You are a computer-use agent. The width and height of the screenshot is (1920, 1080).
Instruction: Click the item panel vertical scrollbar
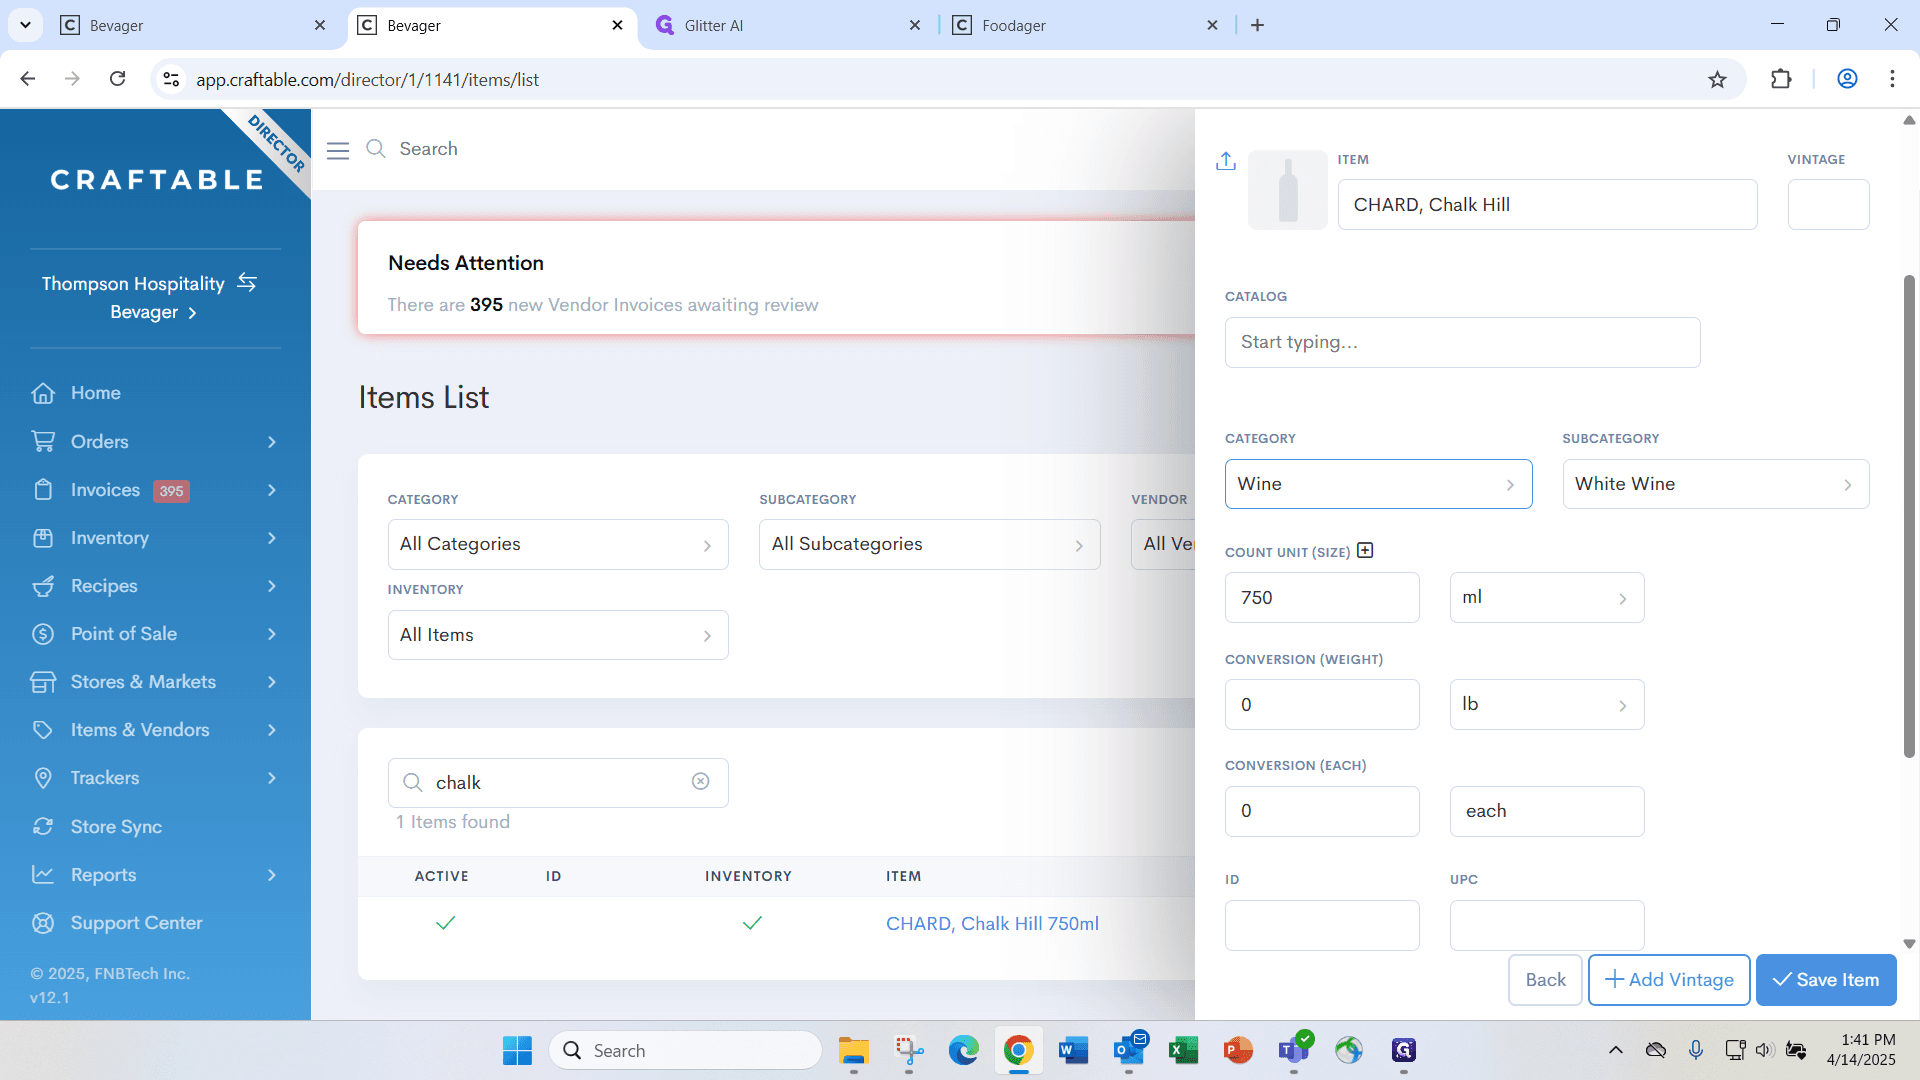coord(1909,515)
